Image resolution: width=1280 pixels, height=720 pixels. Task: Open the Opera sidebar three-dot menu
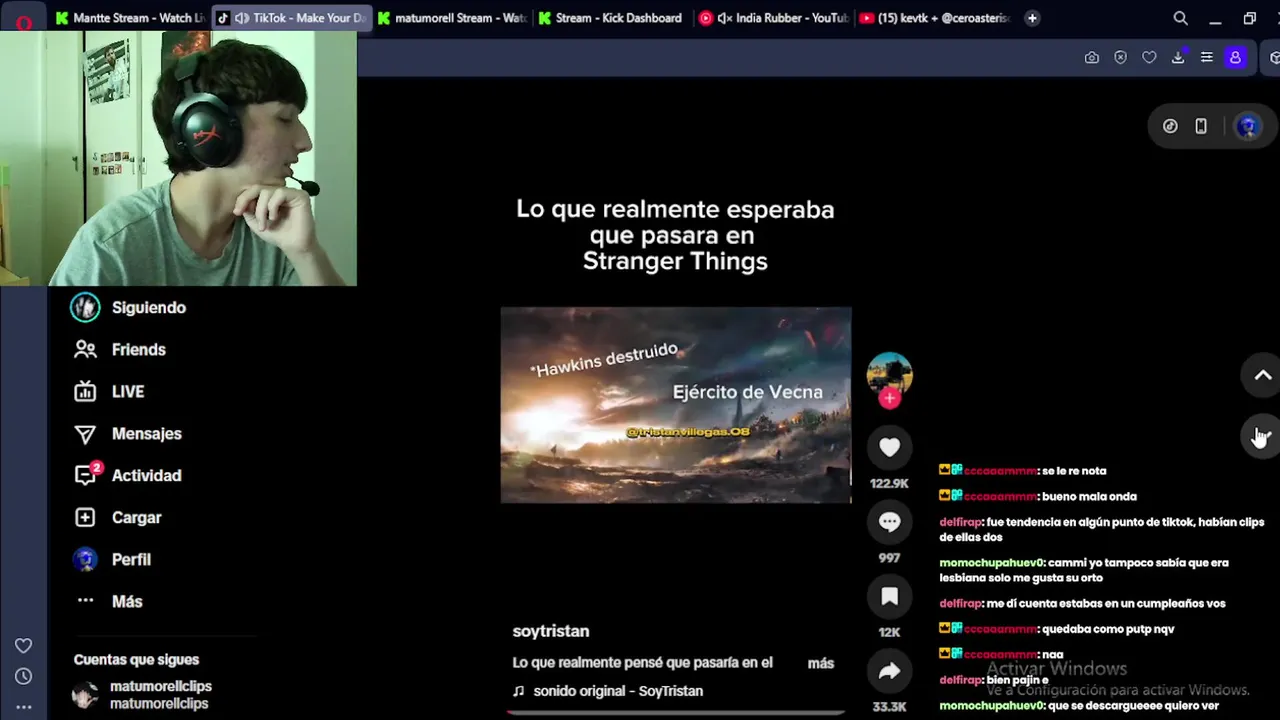(24, 707)
